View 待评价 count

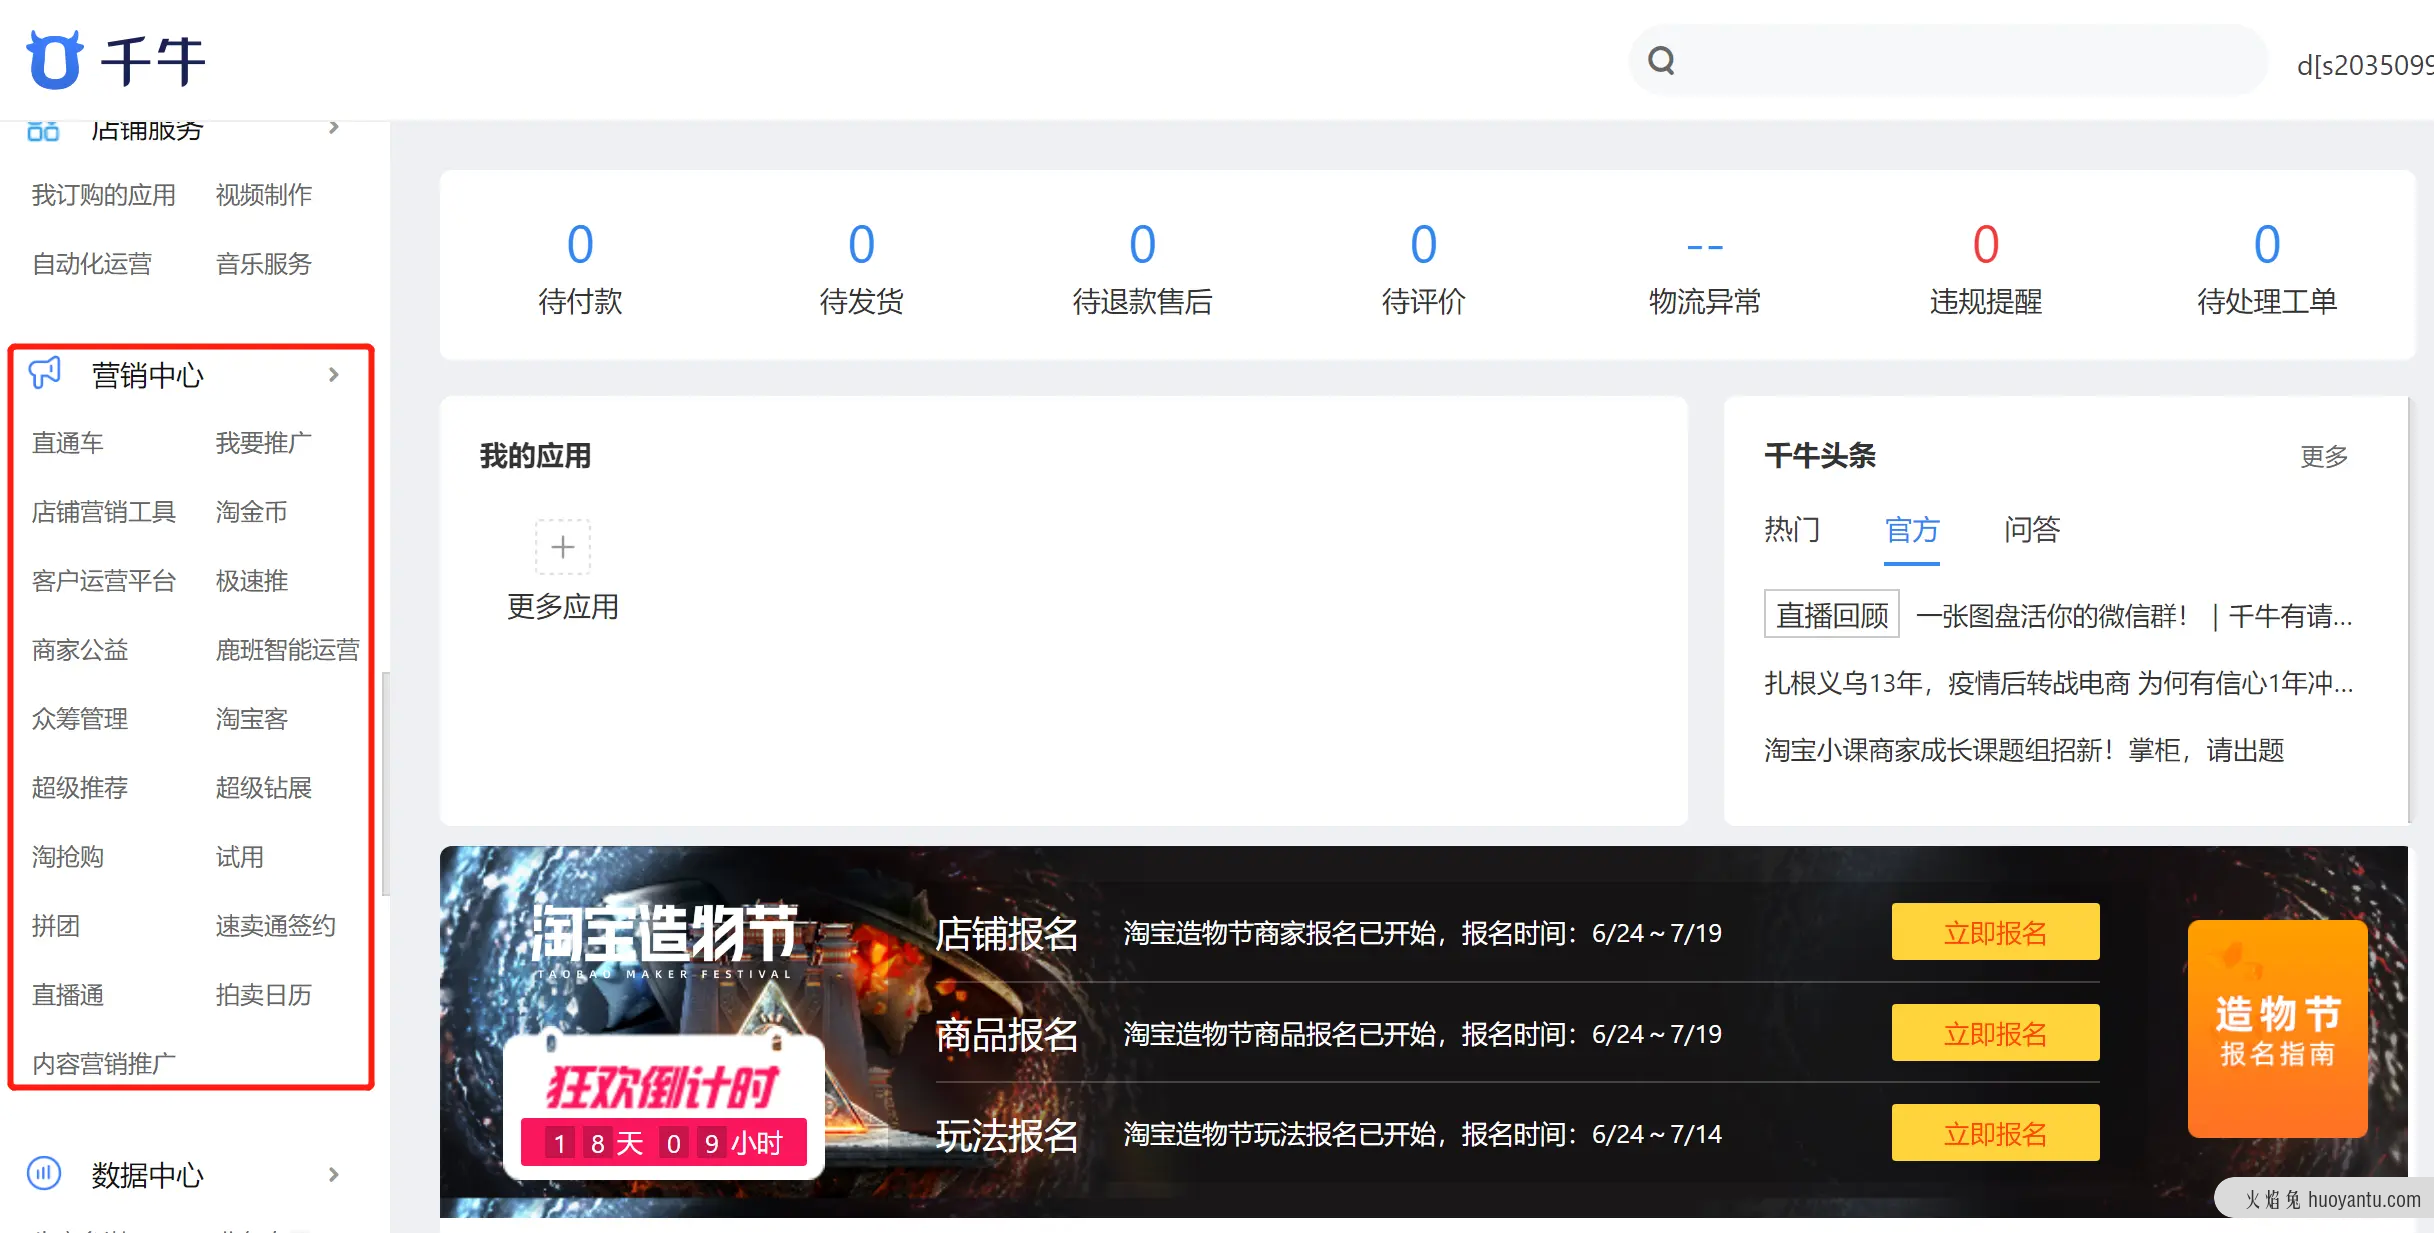[x=1423, y=269]
